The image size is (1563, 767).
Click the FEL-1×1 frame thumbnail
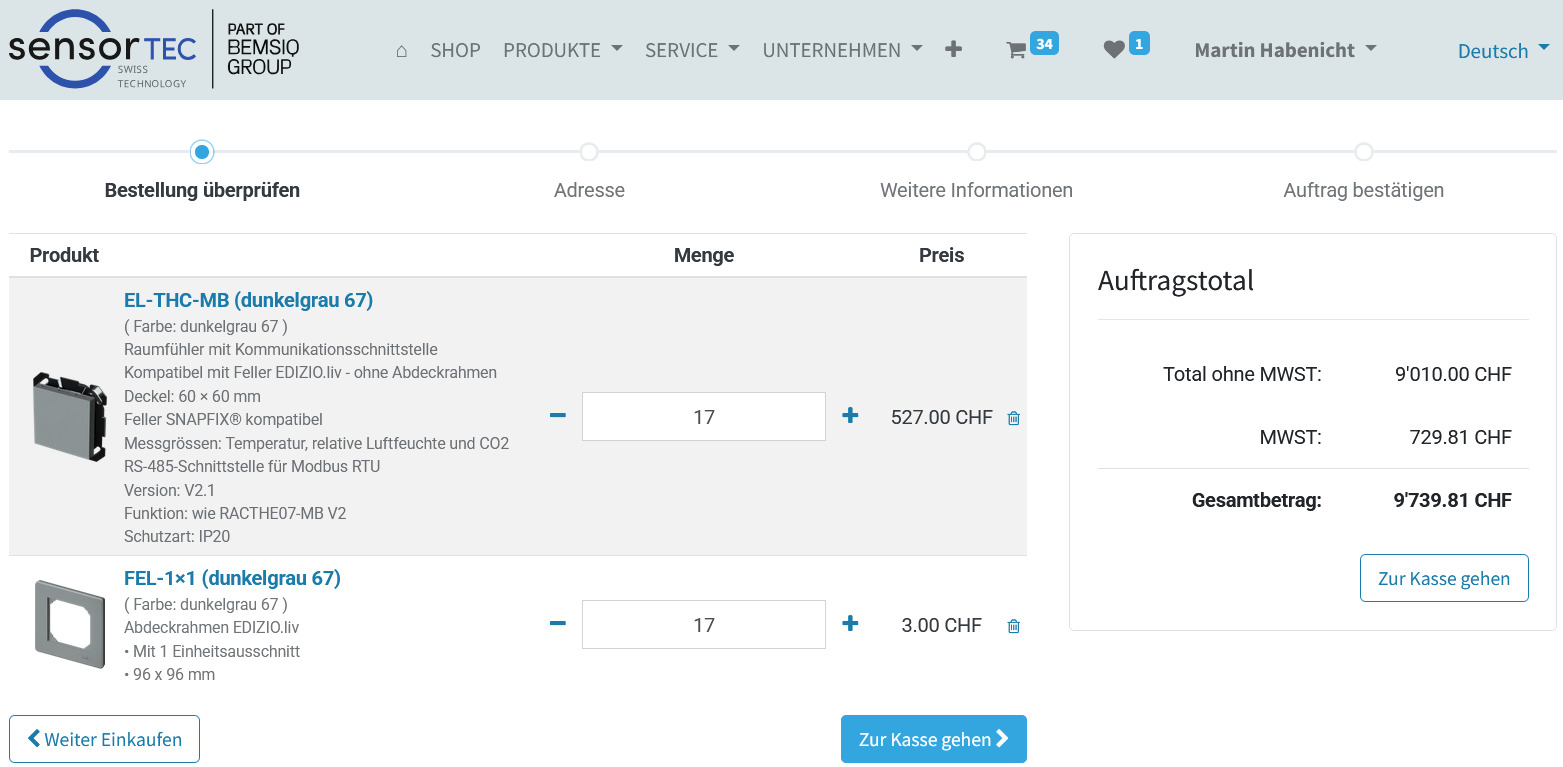(69, 623)
